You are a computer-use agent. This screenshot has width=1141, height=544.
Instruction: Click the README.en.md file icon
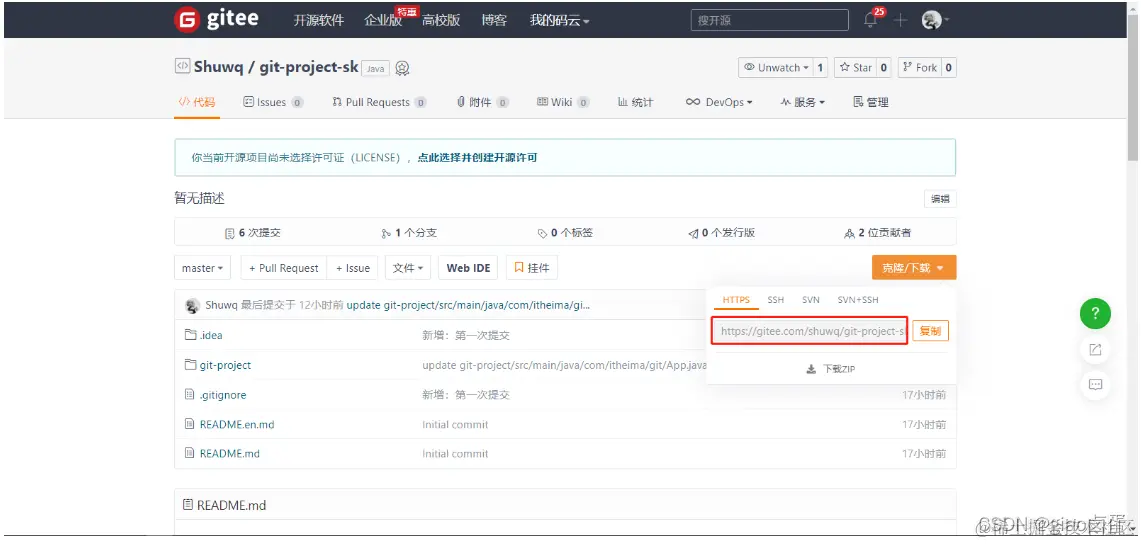[191, 424]
